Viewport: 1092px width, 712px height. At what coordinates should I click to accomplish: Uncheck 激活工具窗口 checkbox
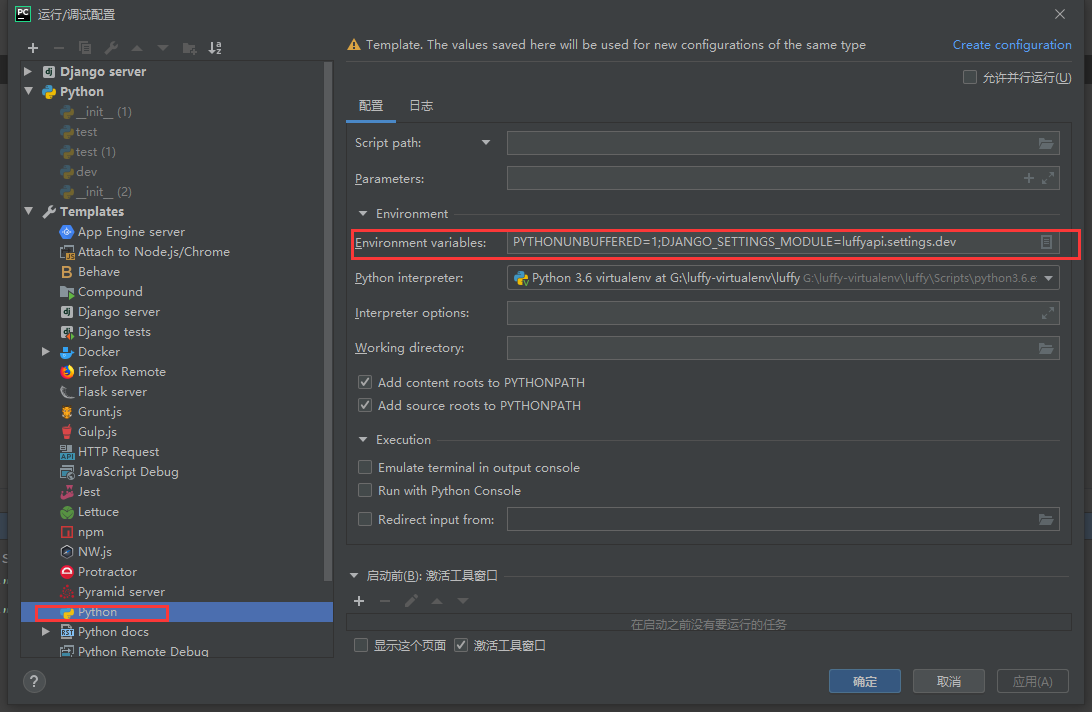click(461, 645)
